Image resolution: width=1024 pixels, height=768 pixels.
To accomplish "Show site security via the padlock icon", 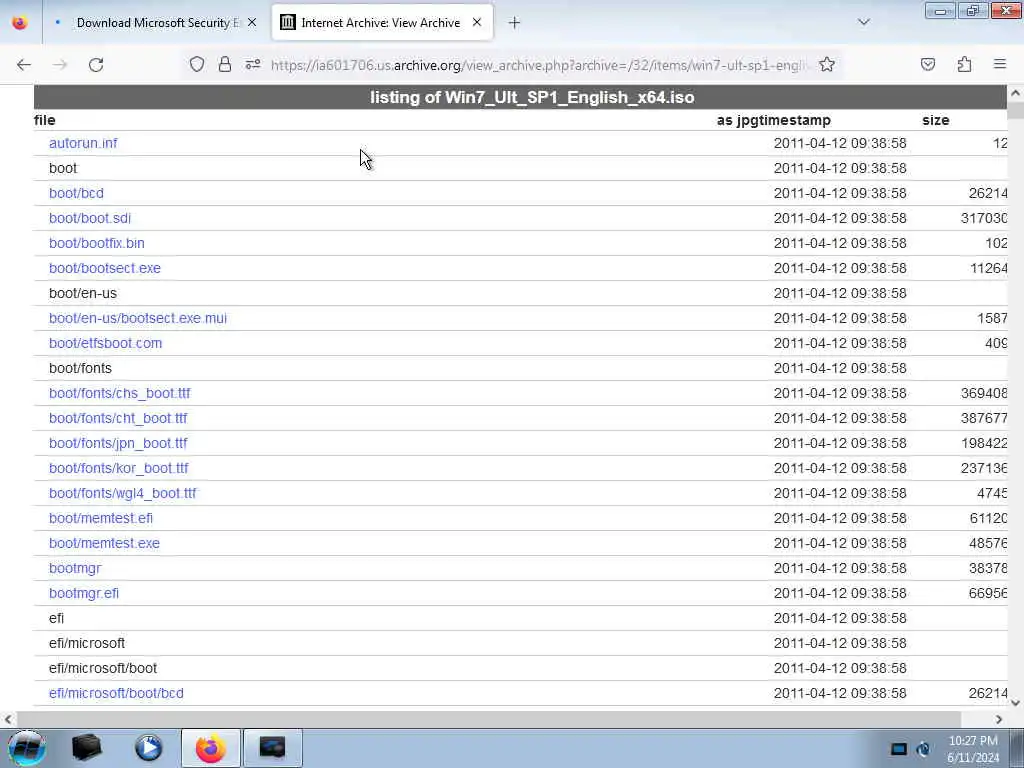I will pyautogui.click(x=225, y=64).
